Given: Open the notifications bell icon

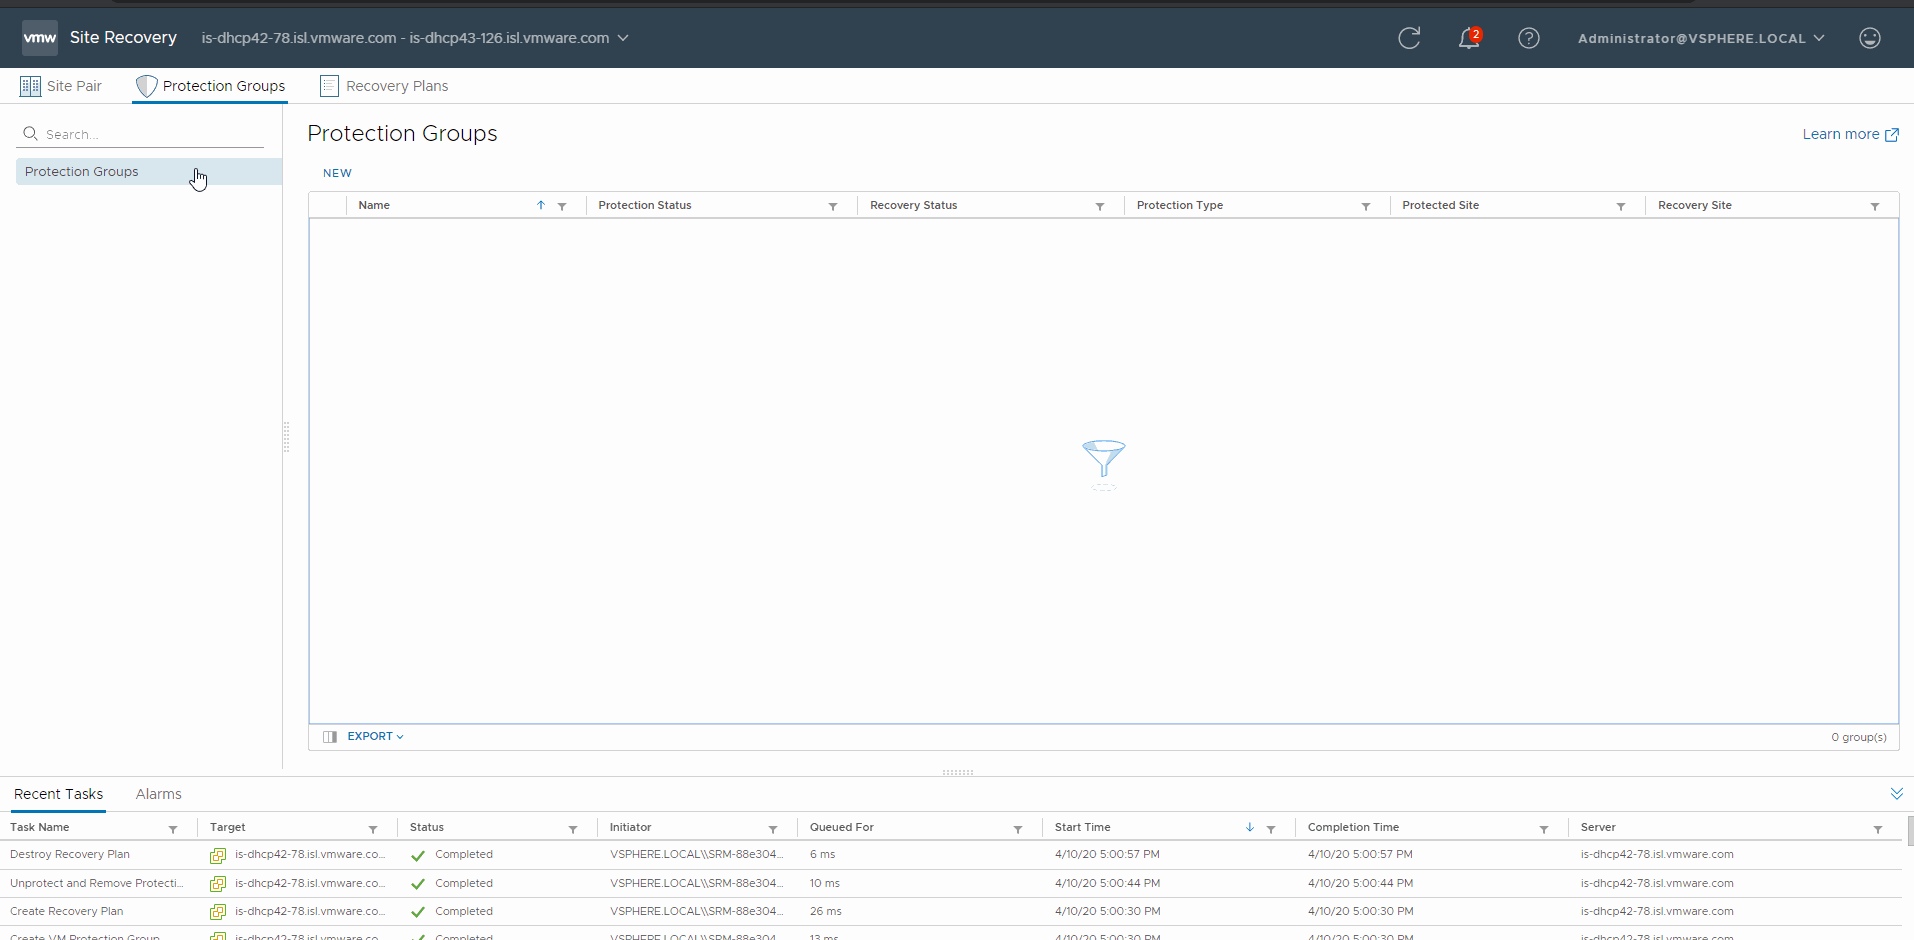Looking at the screenshot, I should [1468, 38].
